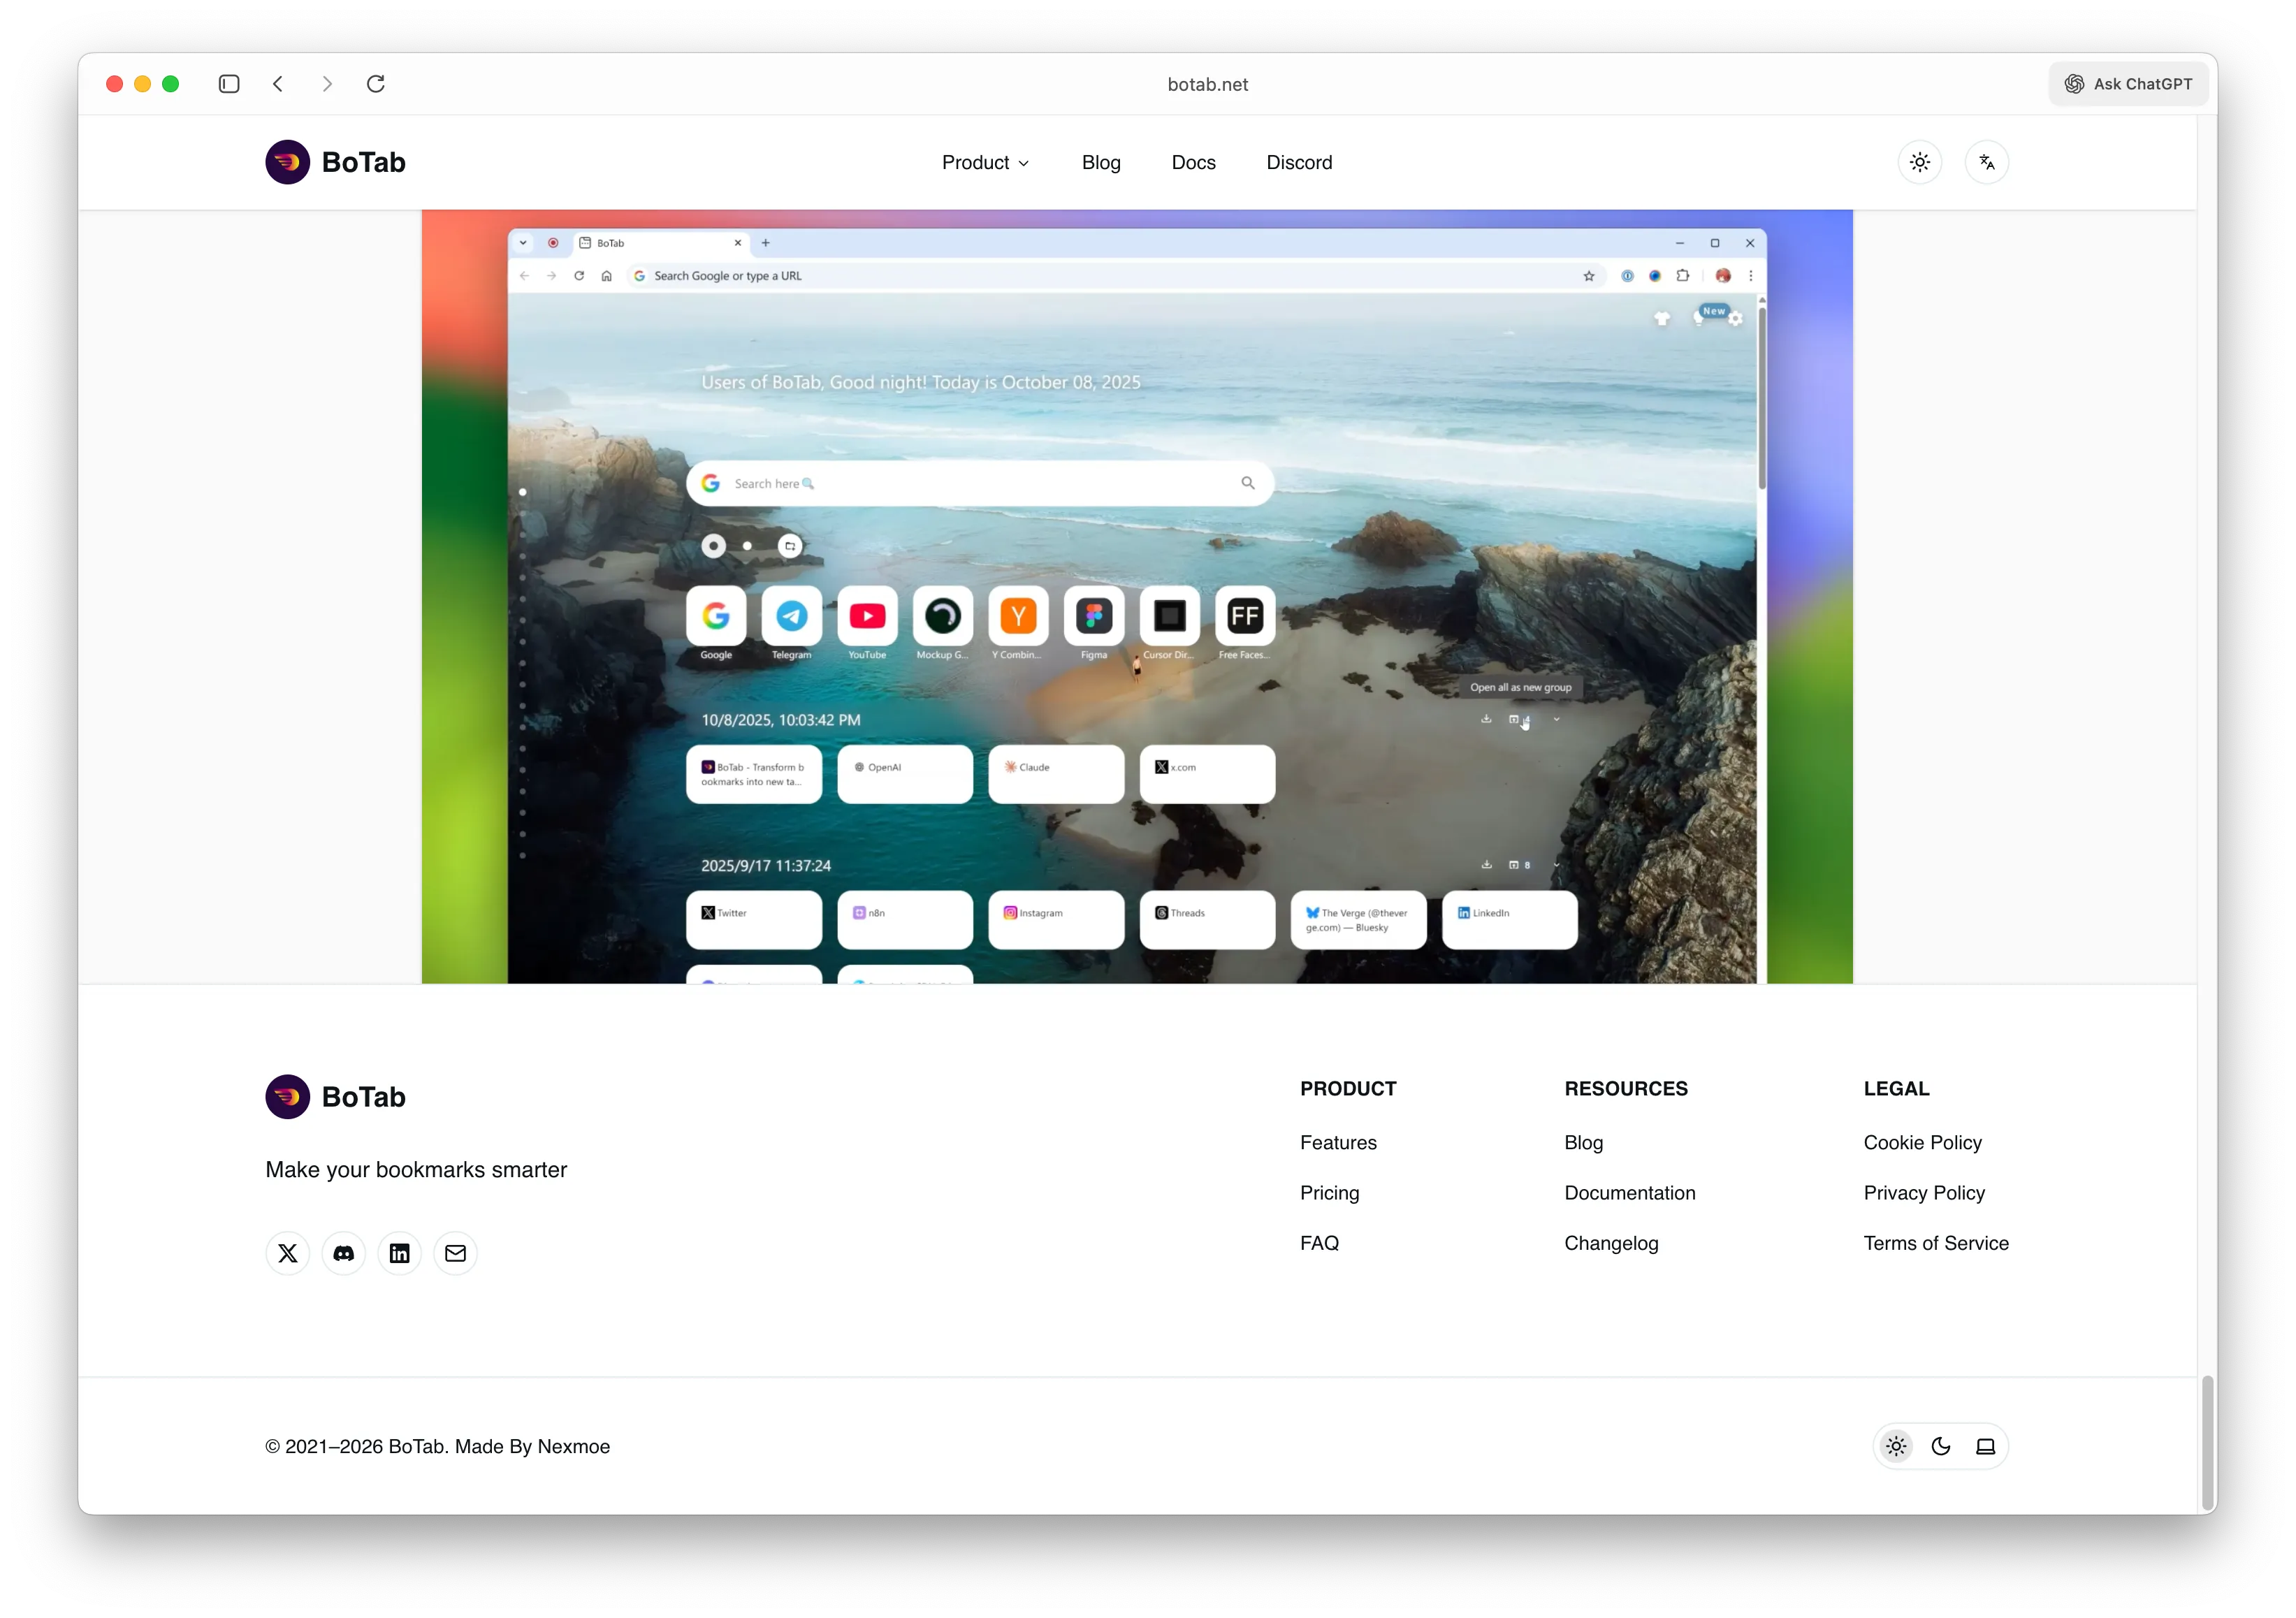Screen dimensions: 2296x1618
Task: Select system theme with the laptop toggle
Action: tap(1986, 1446)
